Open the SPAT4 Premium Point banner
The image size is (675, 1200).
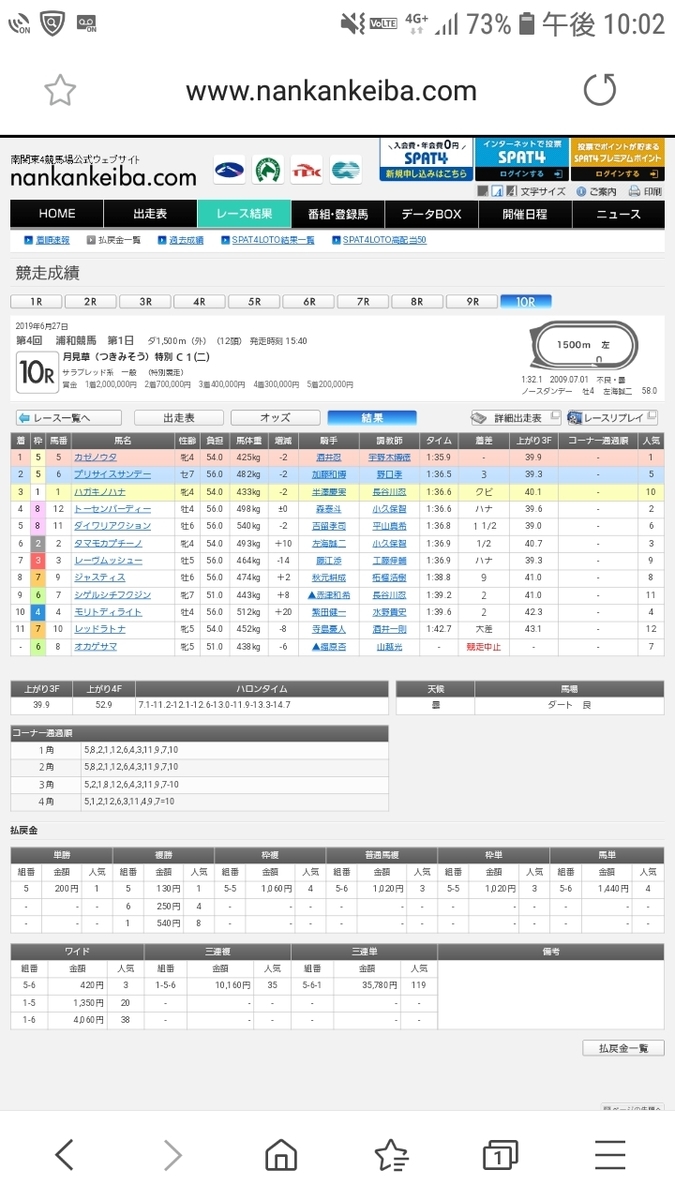pos(617,159)
